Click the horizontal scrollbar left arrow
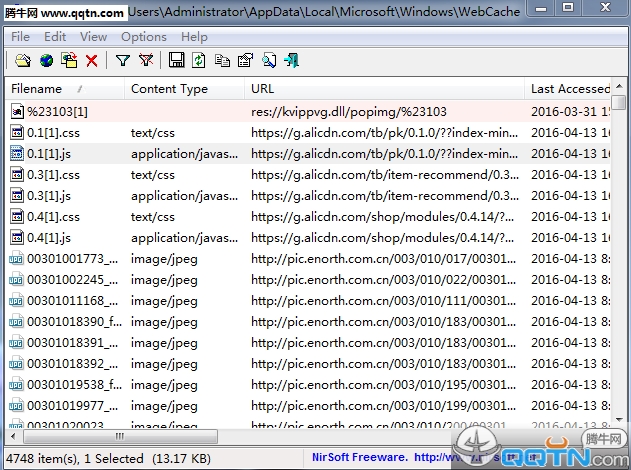The image size is (631, 470). (14, 436)
